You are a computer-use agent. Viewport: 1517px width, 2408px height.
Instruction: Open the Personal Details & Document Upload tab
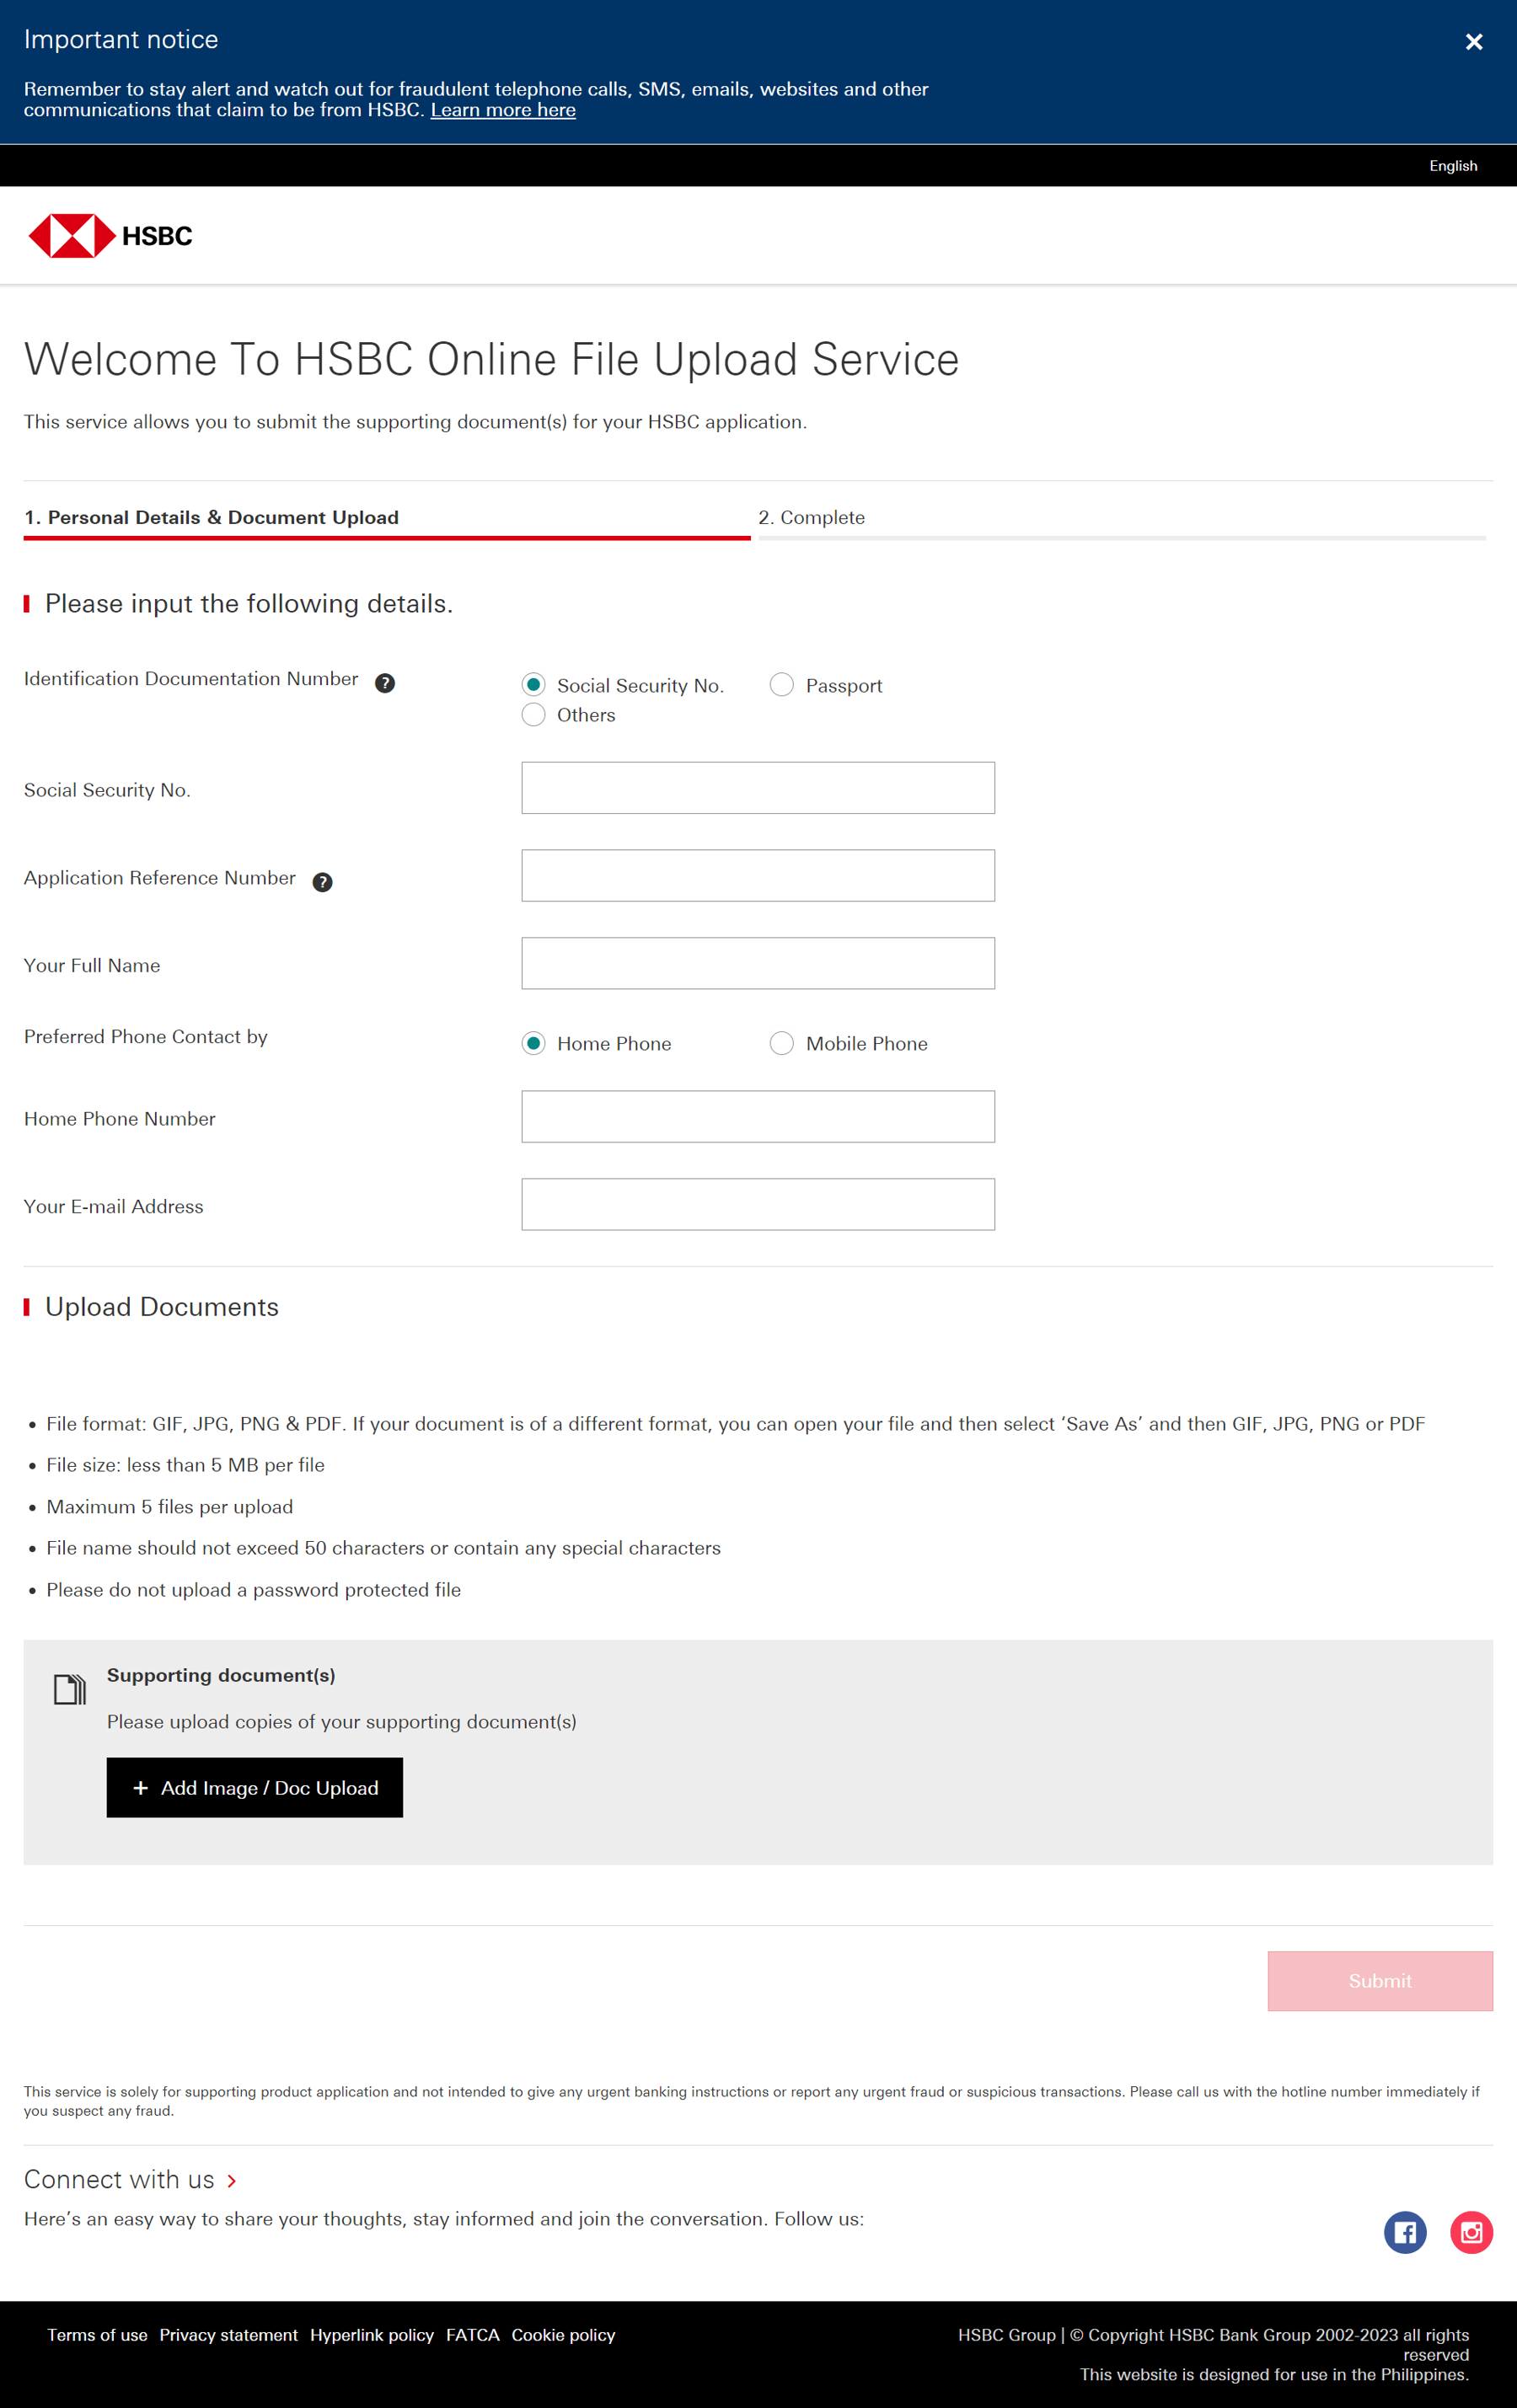pyautogui.click(x=212, y=517)
